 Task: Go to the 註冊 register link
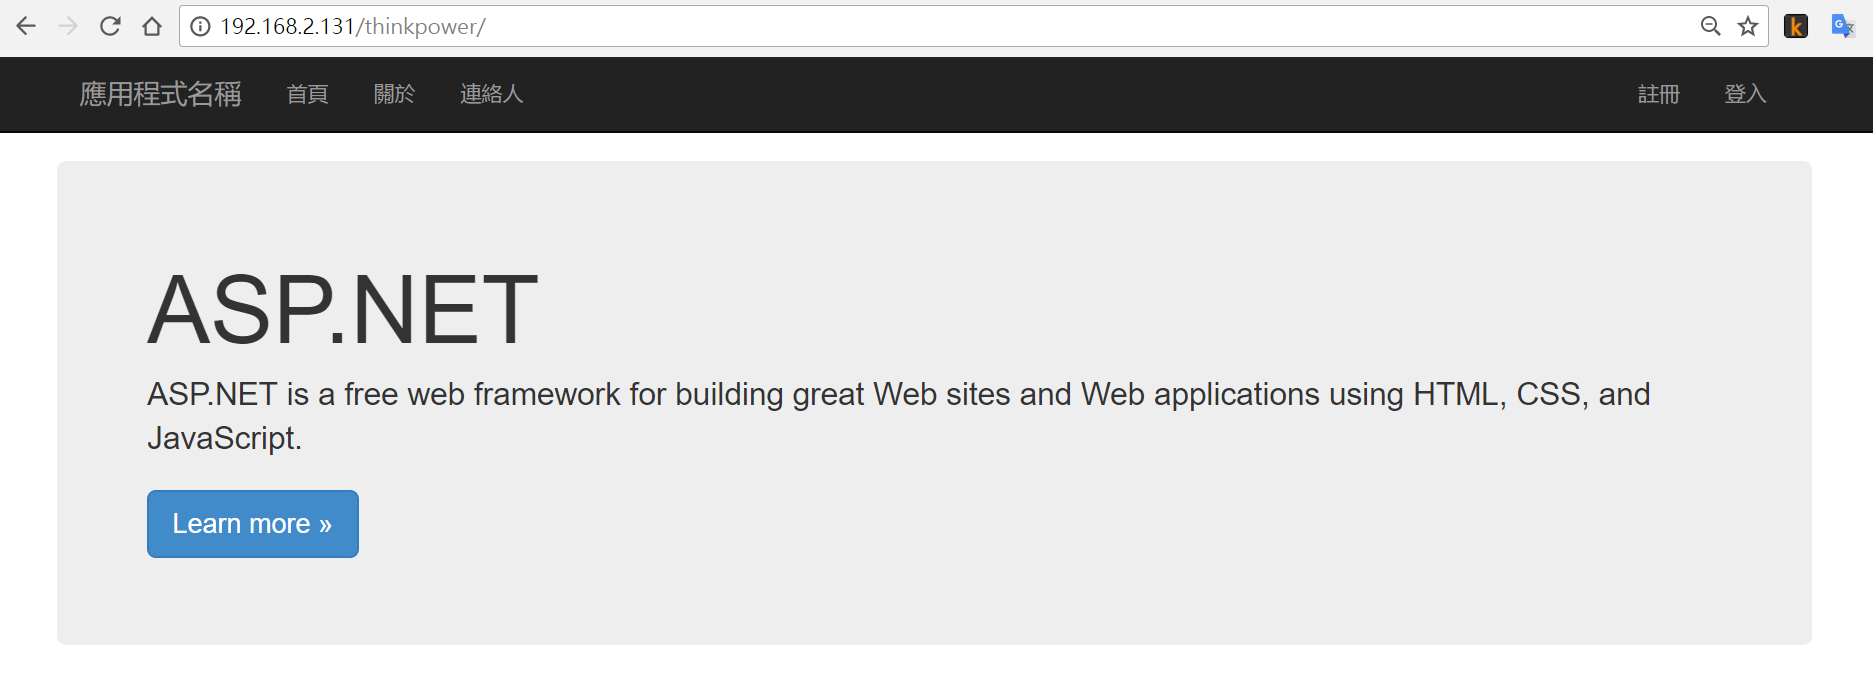click(x=1659, y=94)
